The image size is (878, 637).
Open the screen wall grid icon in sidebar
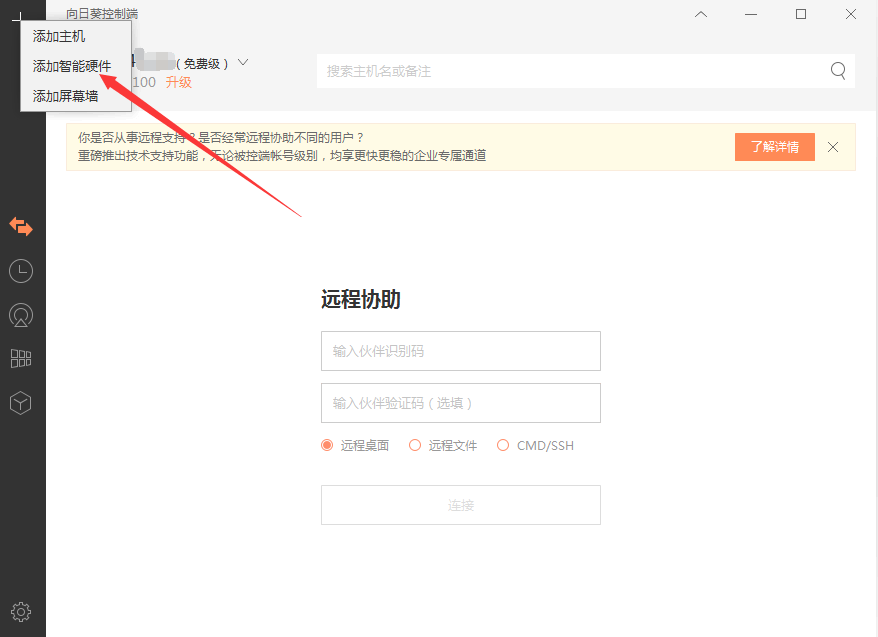tap(21, 358)
